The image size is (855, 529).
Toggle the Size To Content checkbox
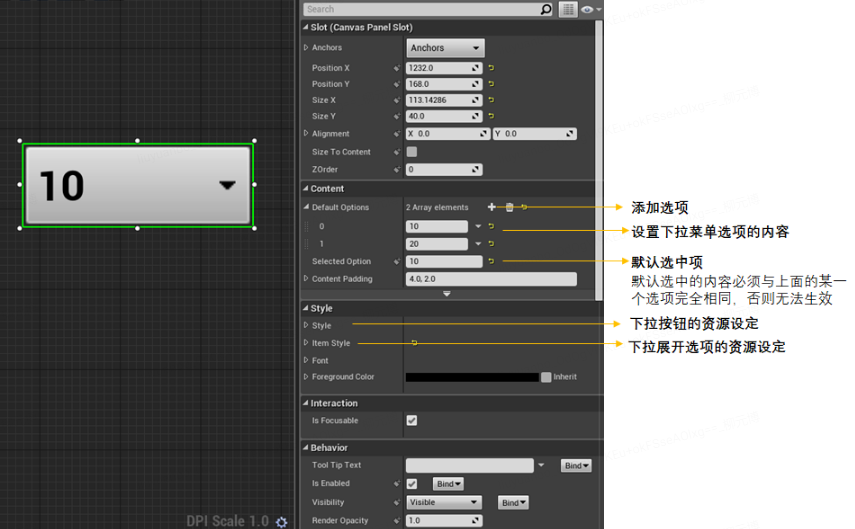point(412,152)
